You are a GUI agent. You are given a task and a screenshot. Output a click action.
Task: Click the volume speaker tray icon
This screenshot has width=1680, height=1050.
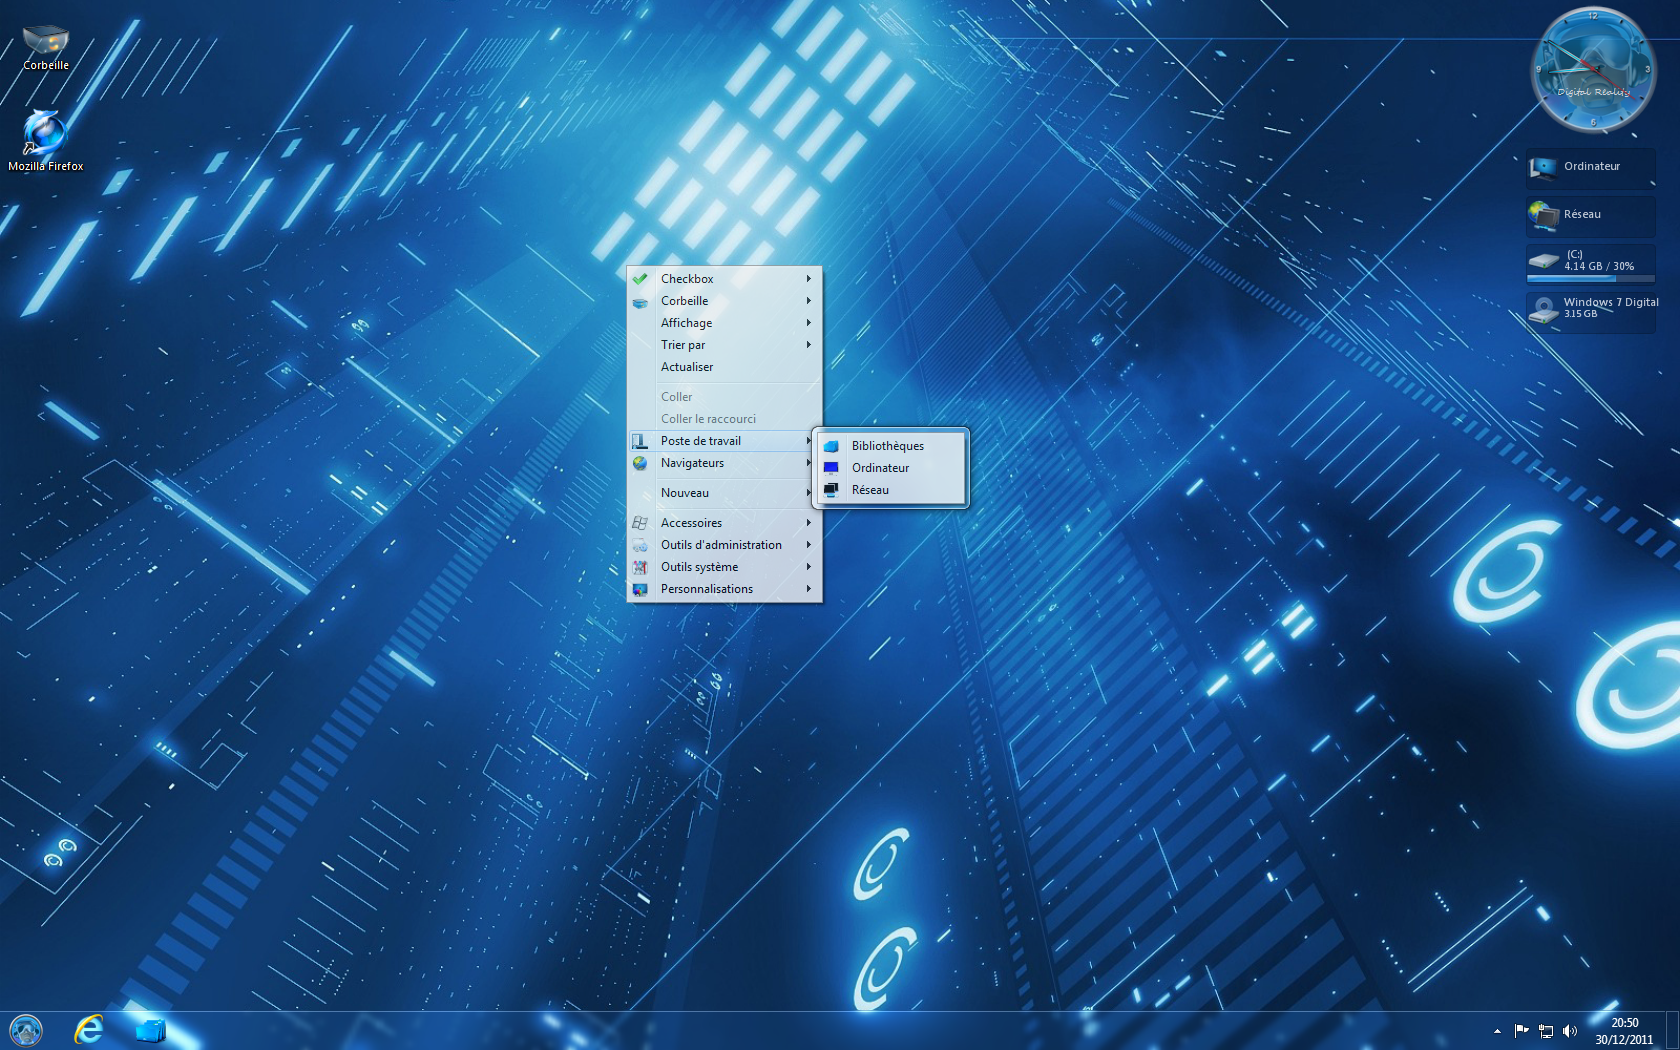point(1570,1031)
